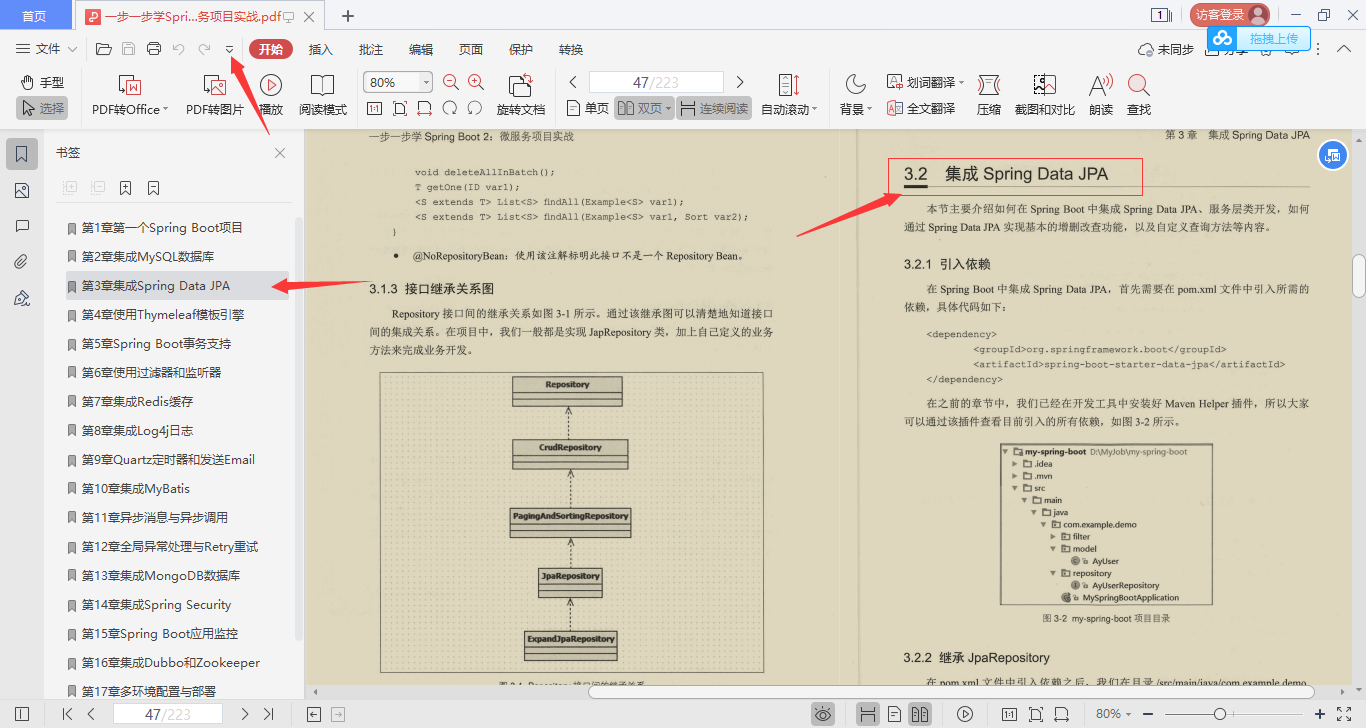Go to the 首页 home tab
This screenshot has width=1366, height=728.
tap(35, 15)
